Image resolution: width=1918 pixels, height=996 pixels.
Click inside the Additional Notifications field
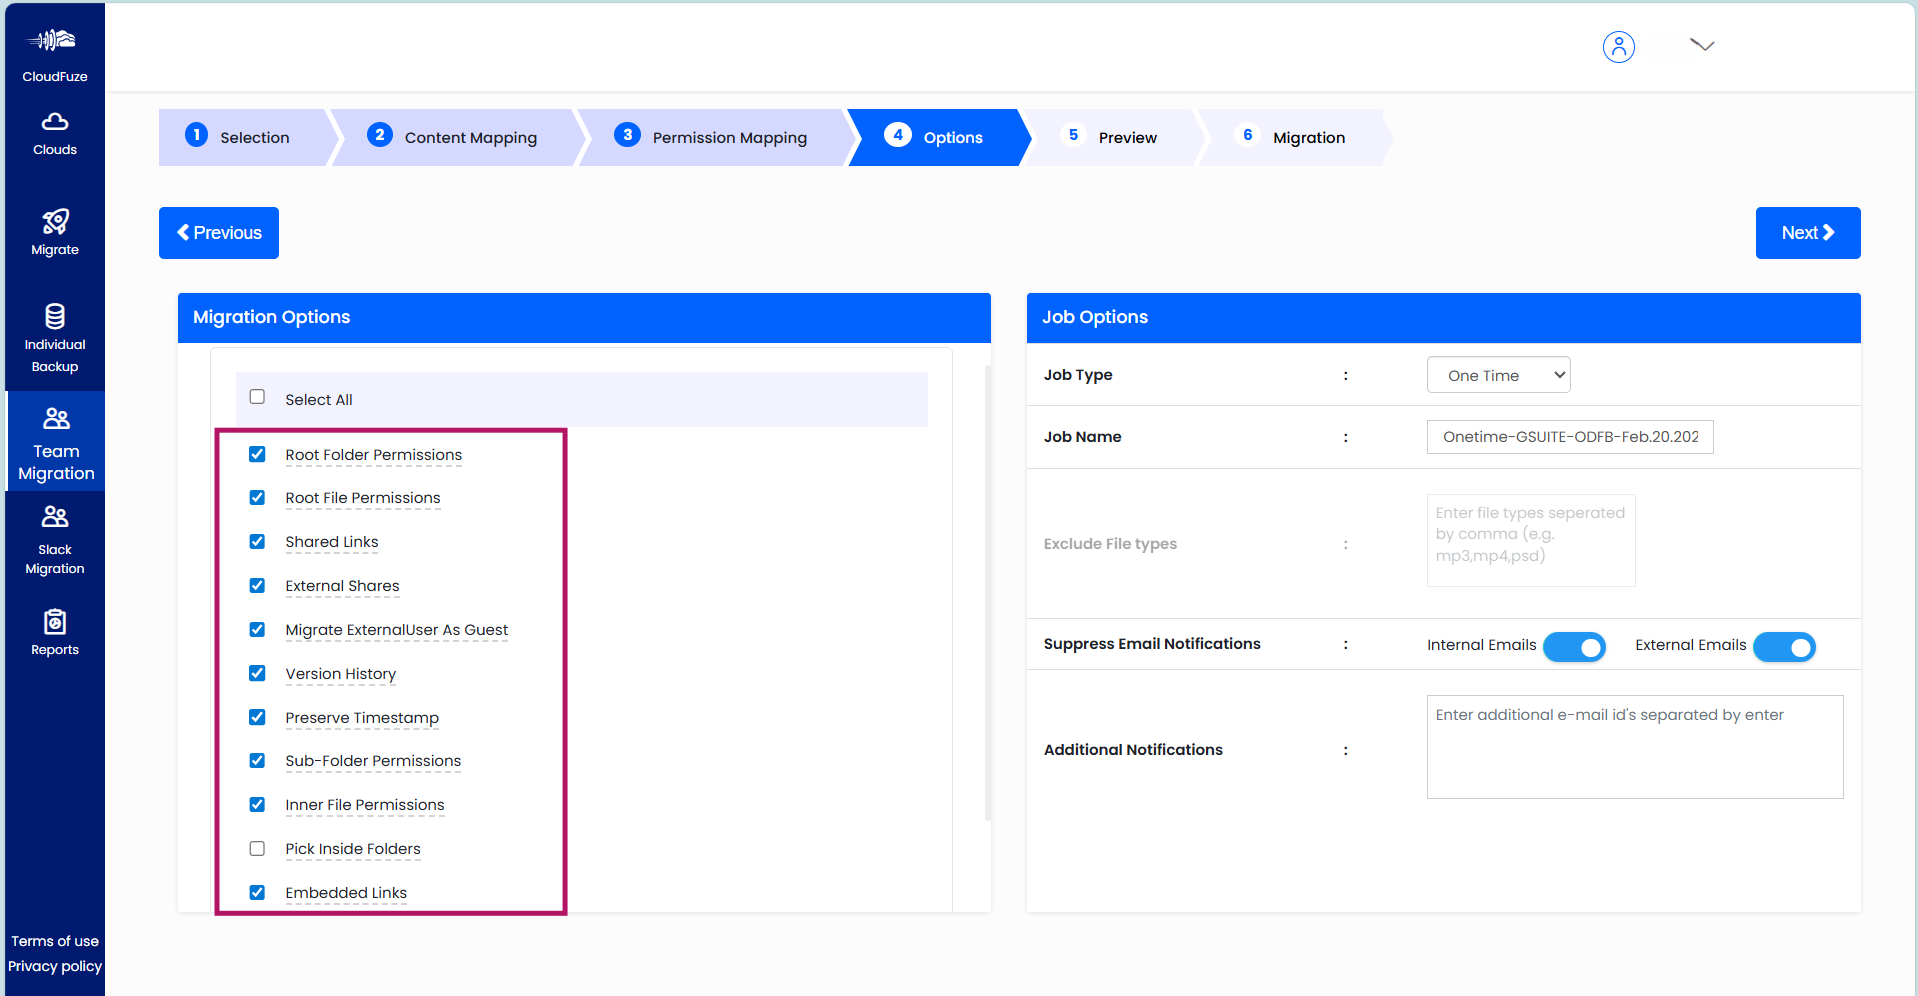click(x=1633, y=747)
